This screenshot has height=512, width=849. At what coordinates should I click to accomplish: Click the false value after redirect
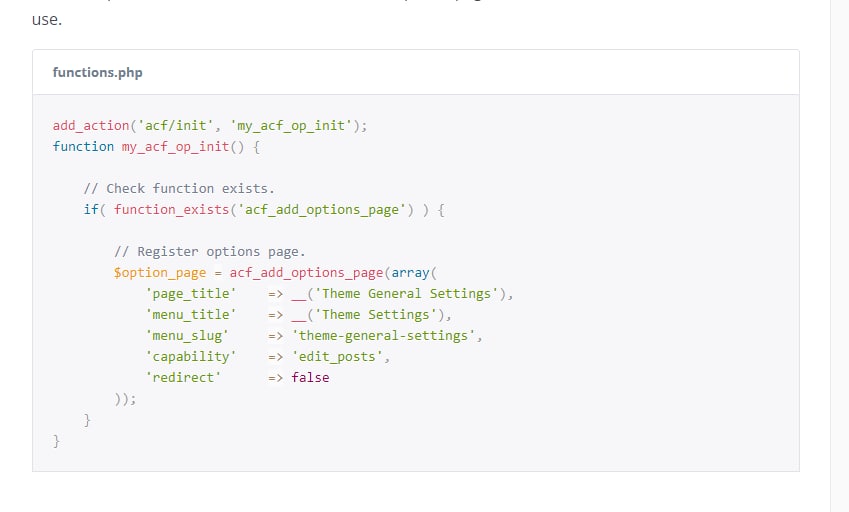(310, 378)
